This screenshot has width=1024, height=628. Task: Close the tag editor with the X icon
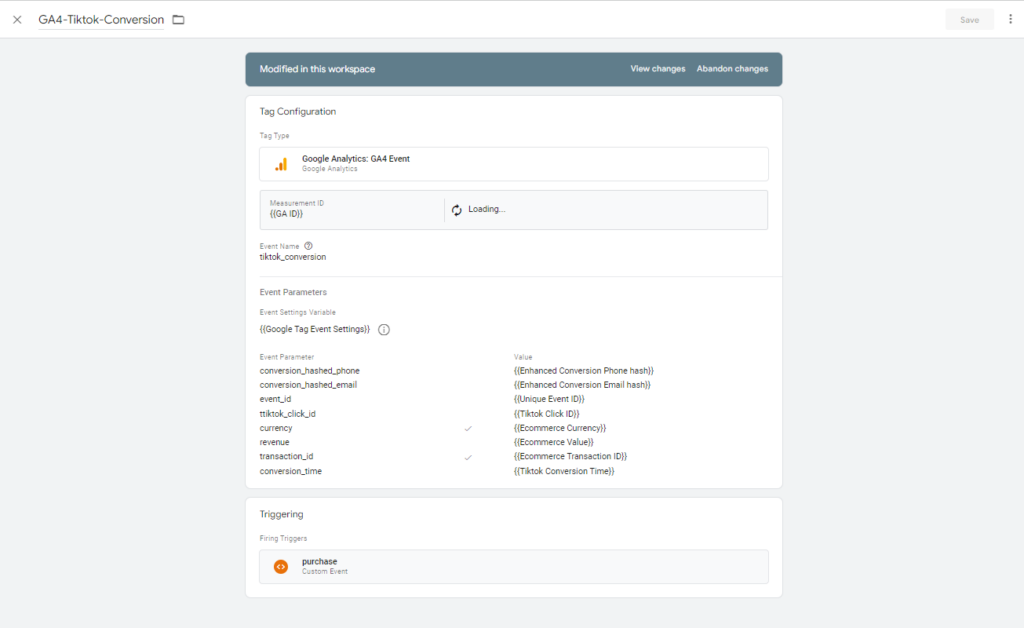tap(17, 20)
